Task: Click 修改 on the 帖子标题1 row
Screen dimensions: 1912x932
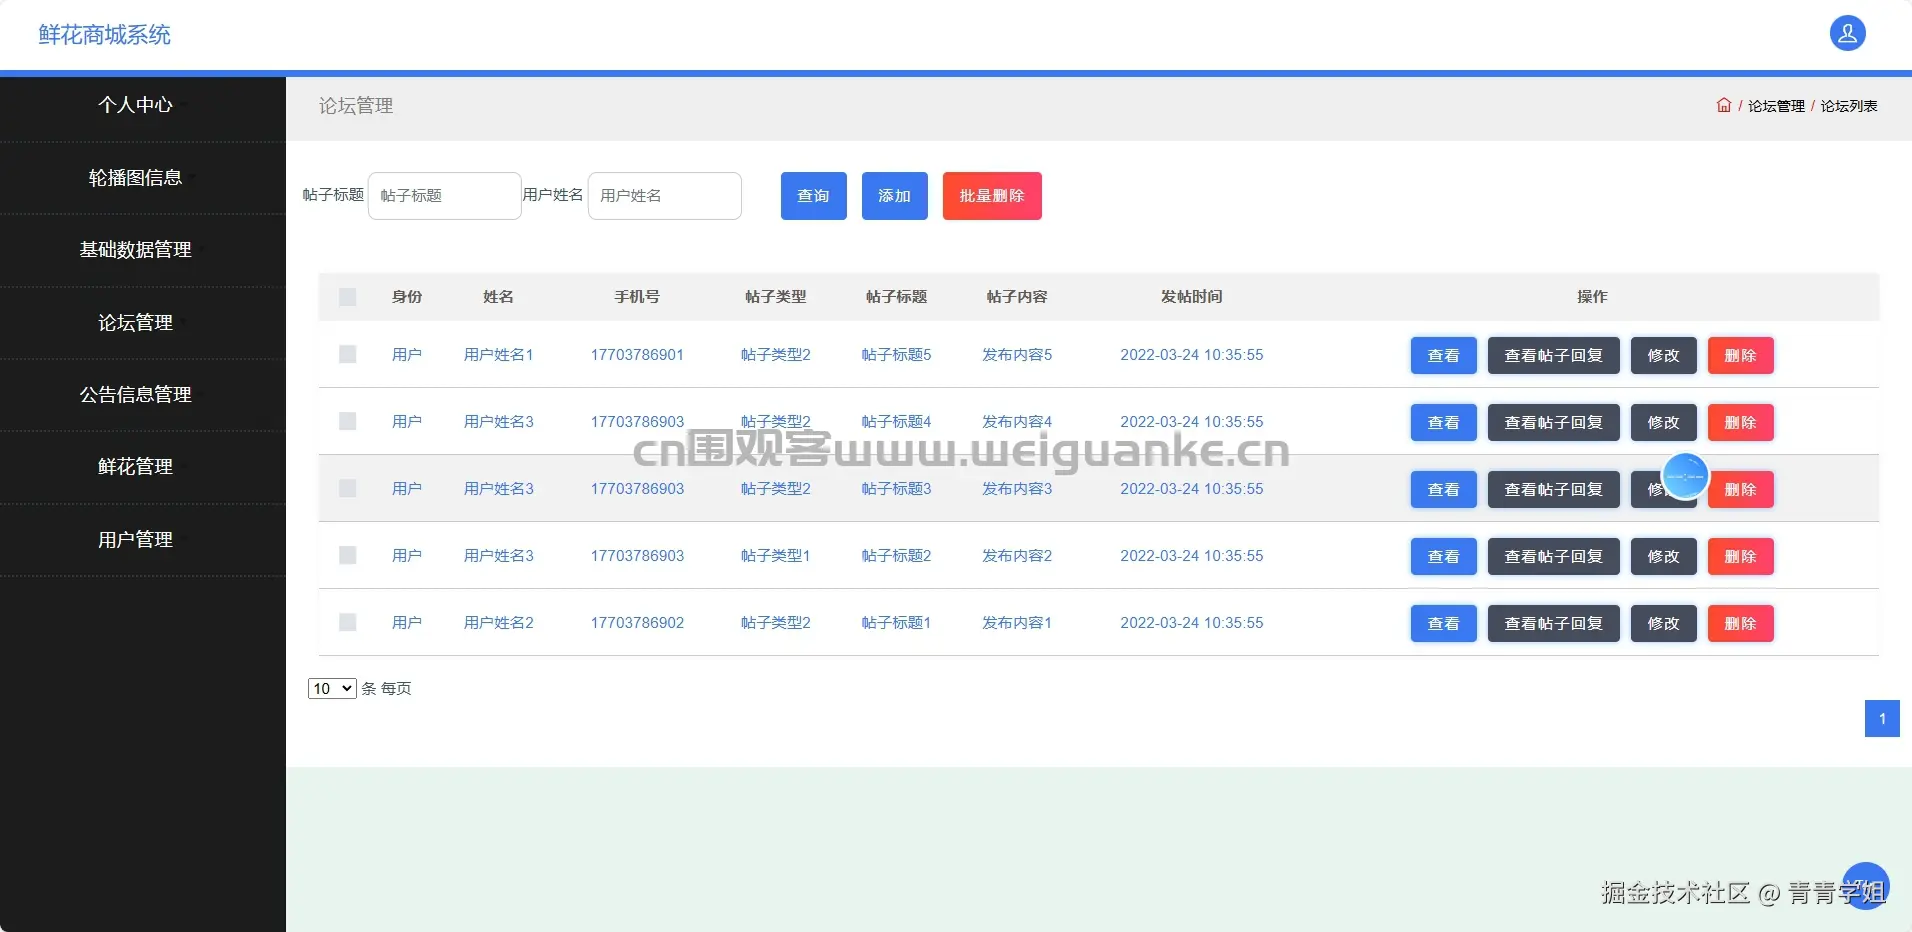Action: click(x=1664, y=623)
